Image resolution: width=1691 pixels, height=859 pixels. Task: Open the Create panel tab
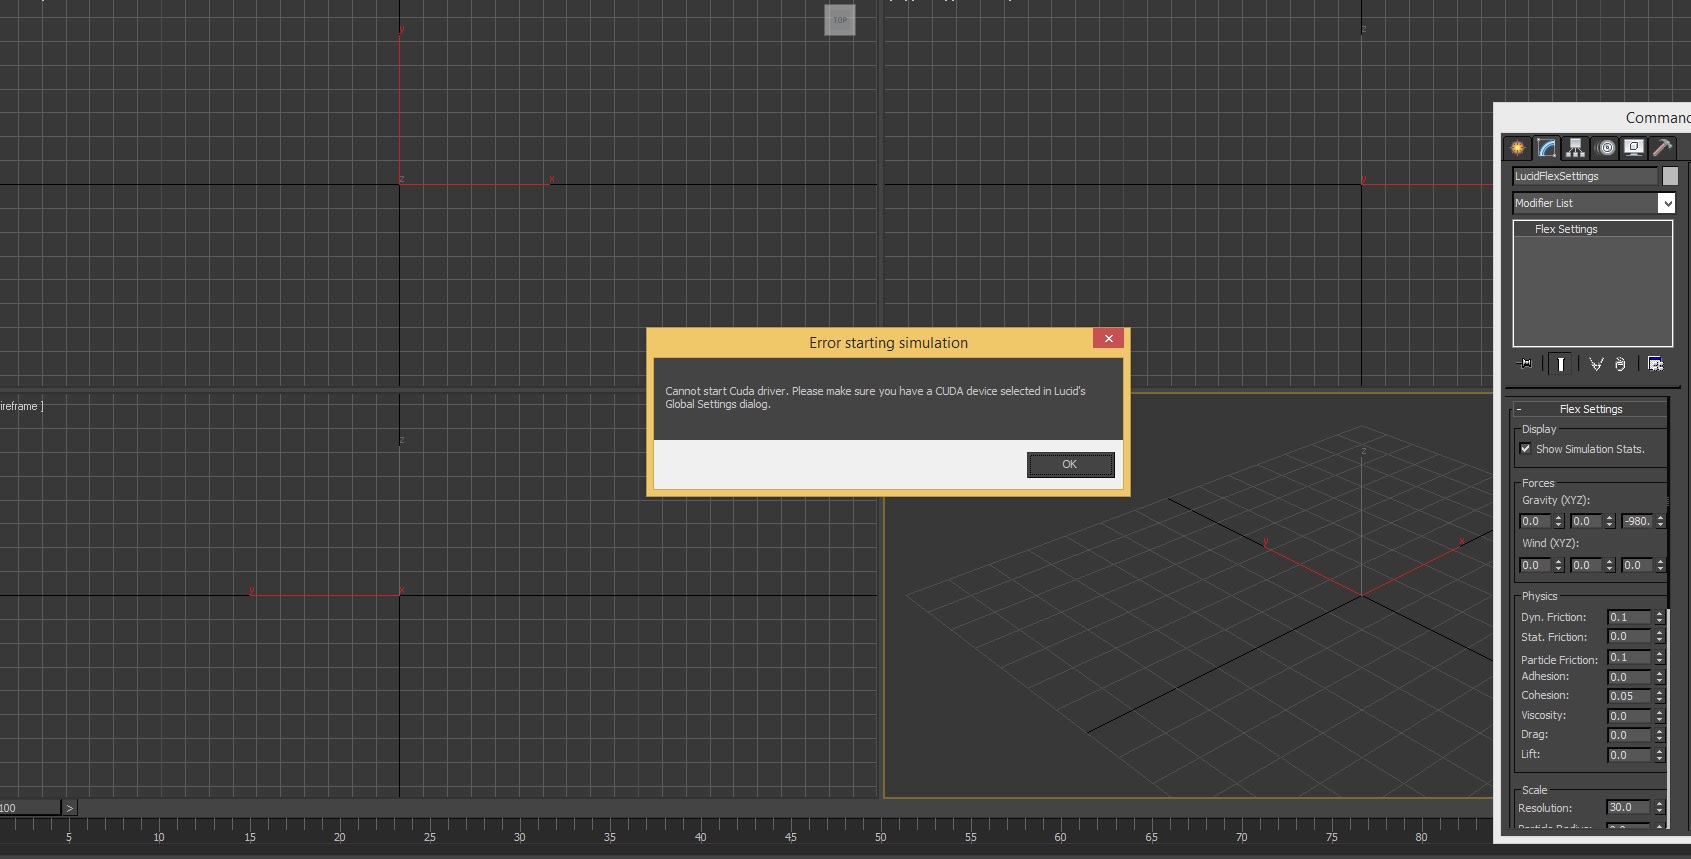[x=1518, y=148]
